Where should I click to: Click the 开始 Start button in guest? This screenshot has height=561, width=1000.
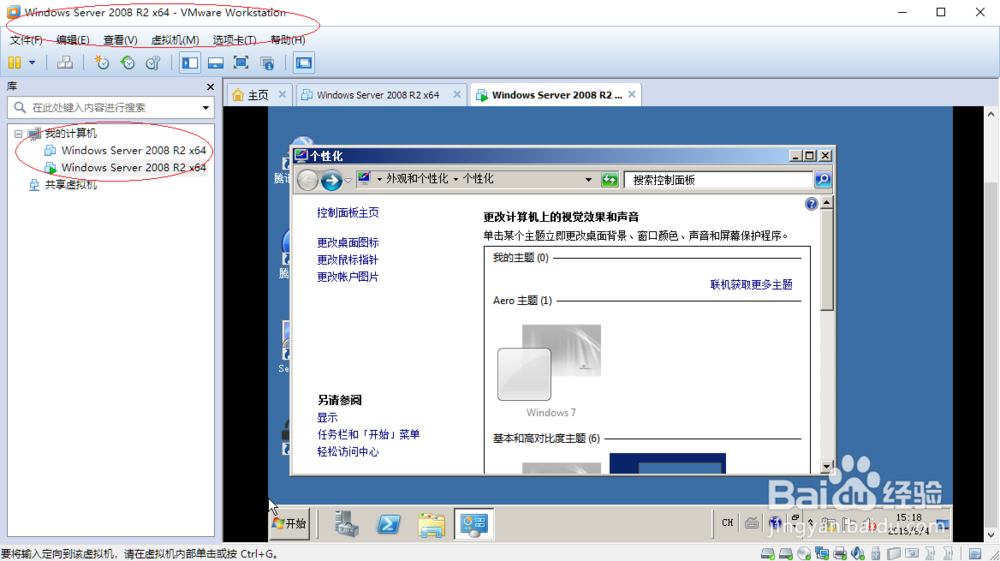290,524
